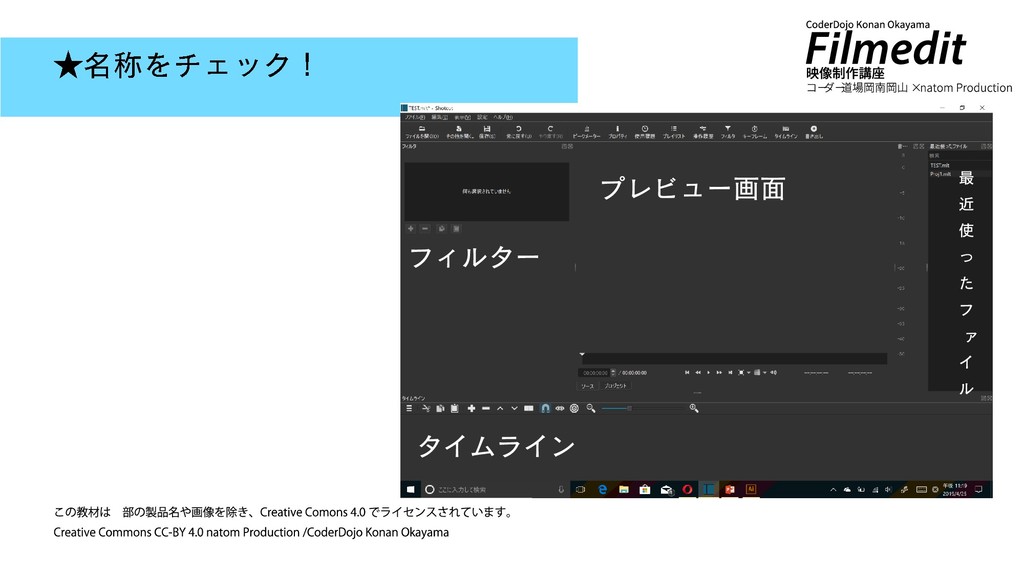Click the timeline Cut scissors icon
Image resolution: width=1024 pixels, height=576 pixels.
pyautogui.click(x=426, y=408)
